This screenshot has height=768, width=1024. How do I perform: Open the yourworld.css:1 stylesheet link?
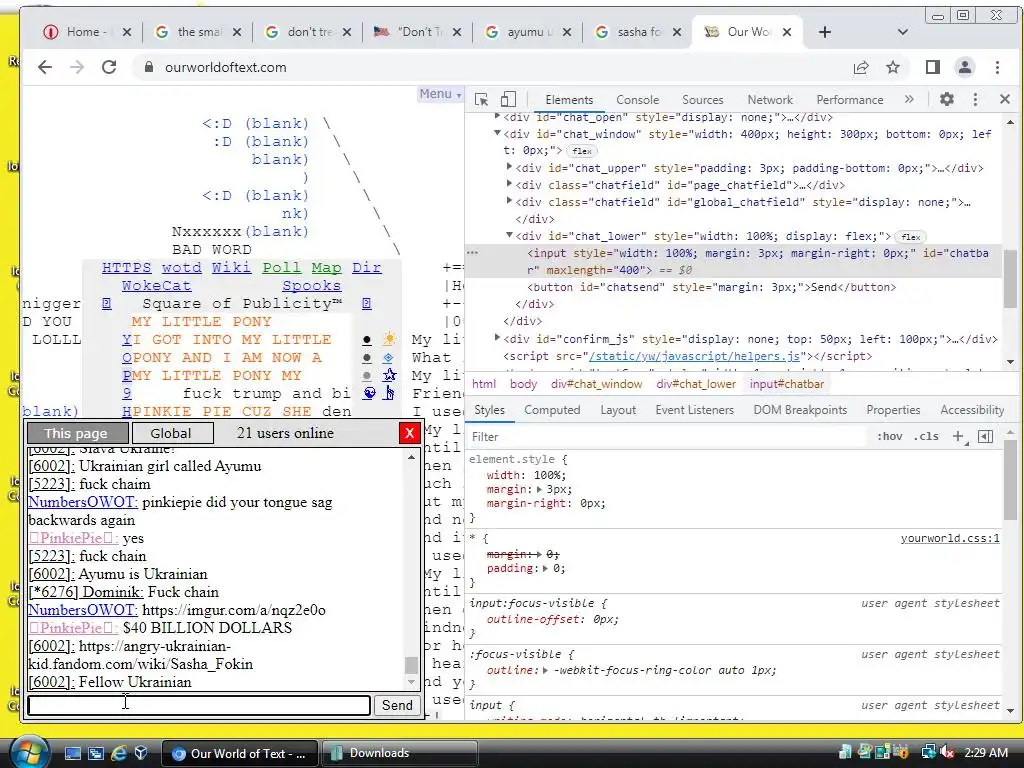pyautogui.click(x=950, y=538)
